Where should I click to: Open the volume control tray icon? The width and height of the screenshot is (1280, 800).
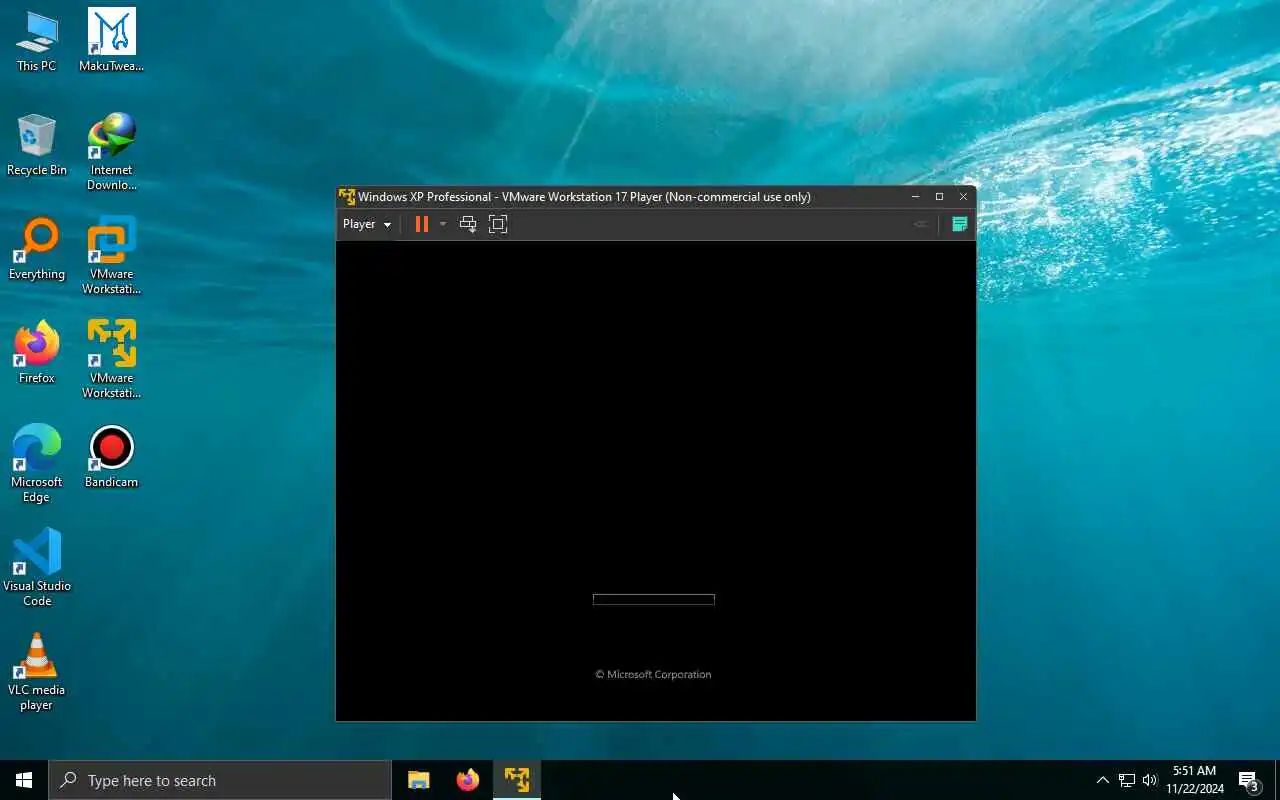[1150, 780]
